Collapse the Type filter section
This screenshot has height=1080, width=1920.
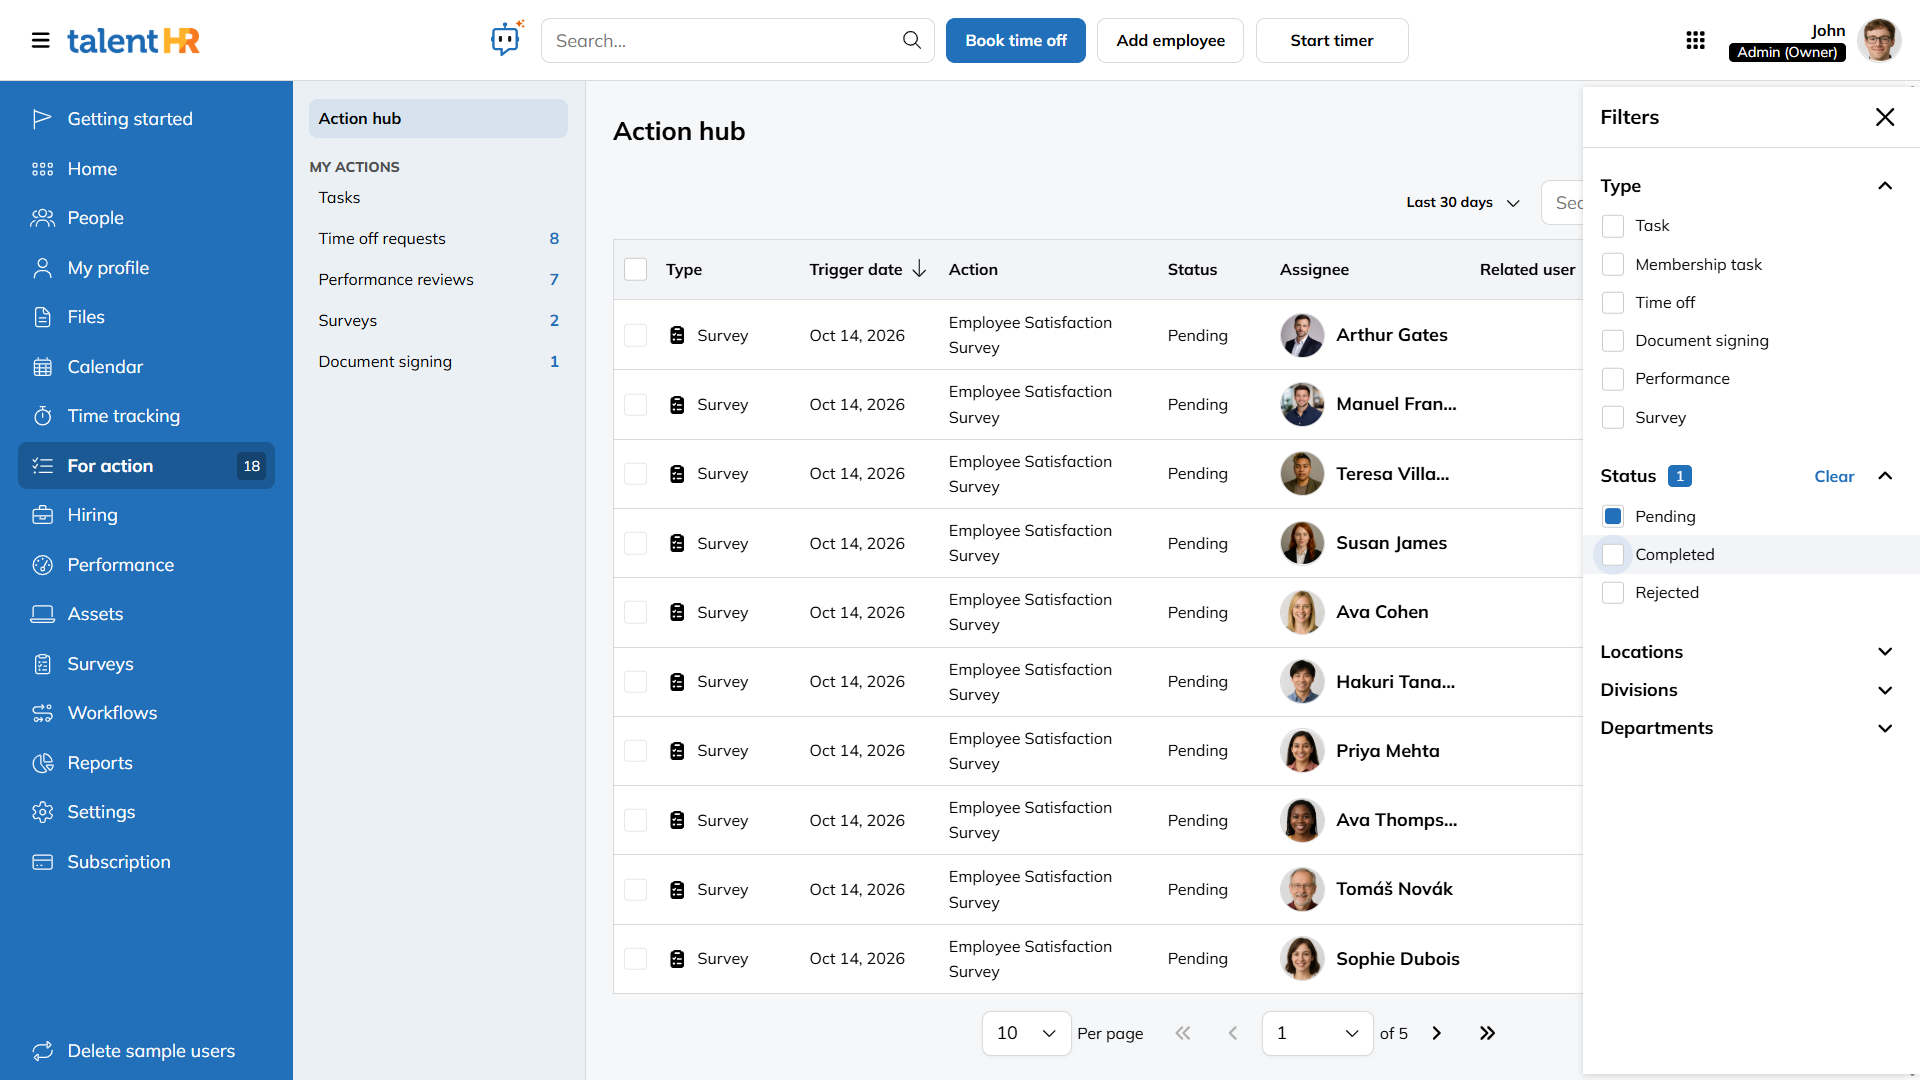tap(1885, 186)
